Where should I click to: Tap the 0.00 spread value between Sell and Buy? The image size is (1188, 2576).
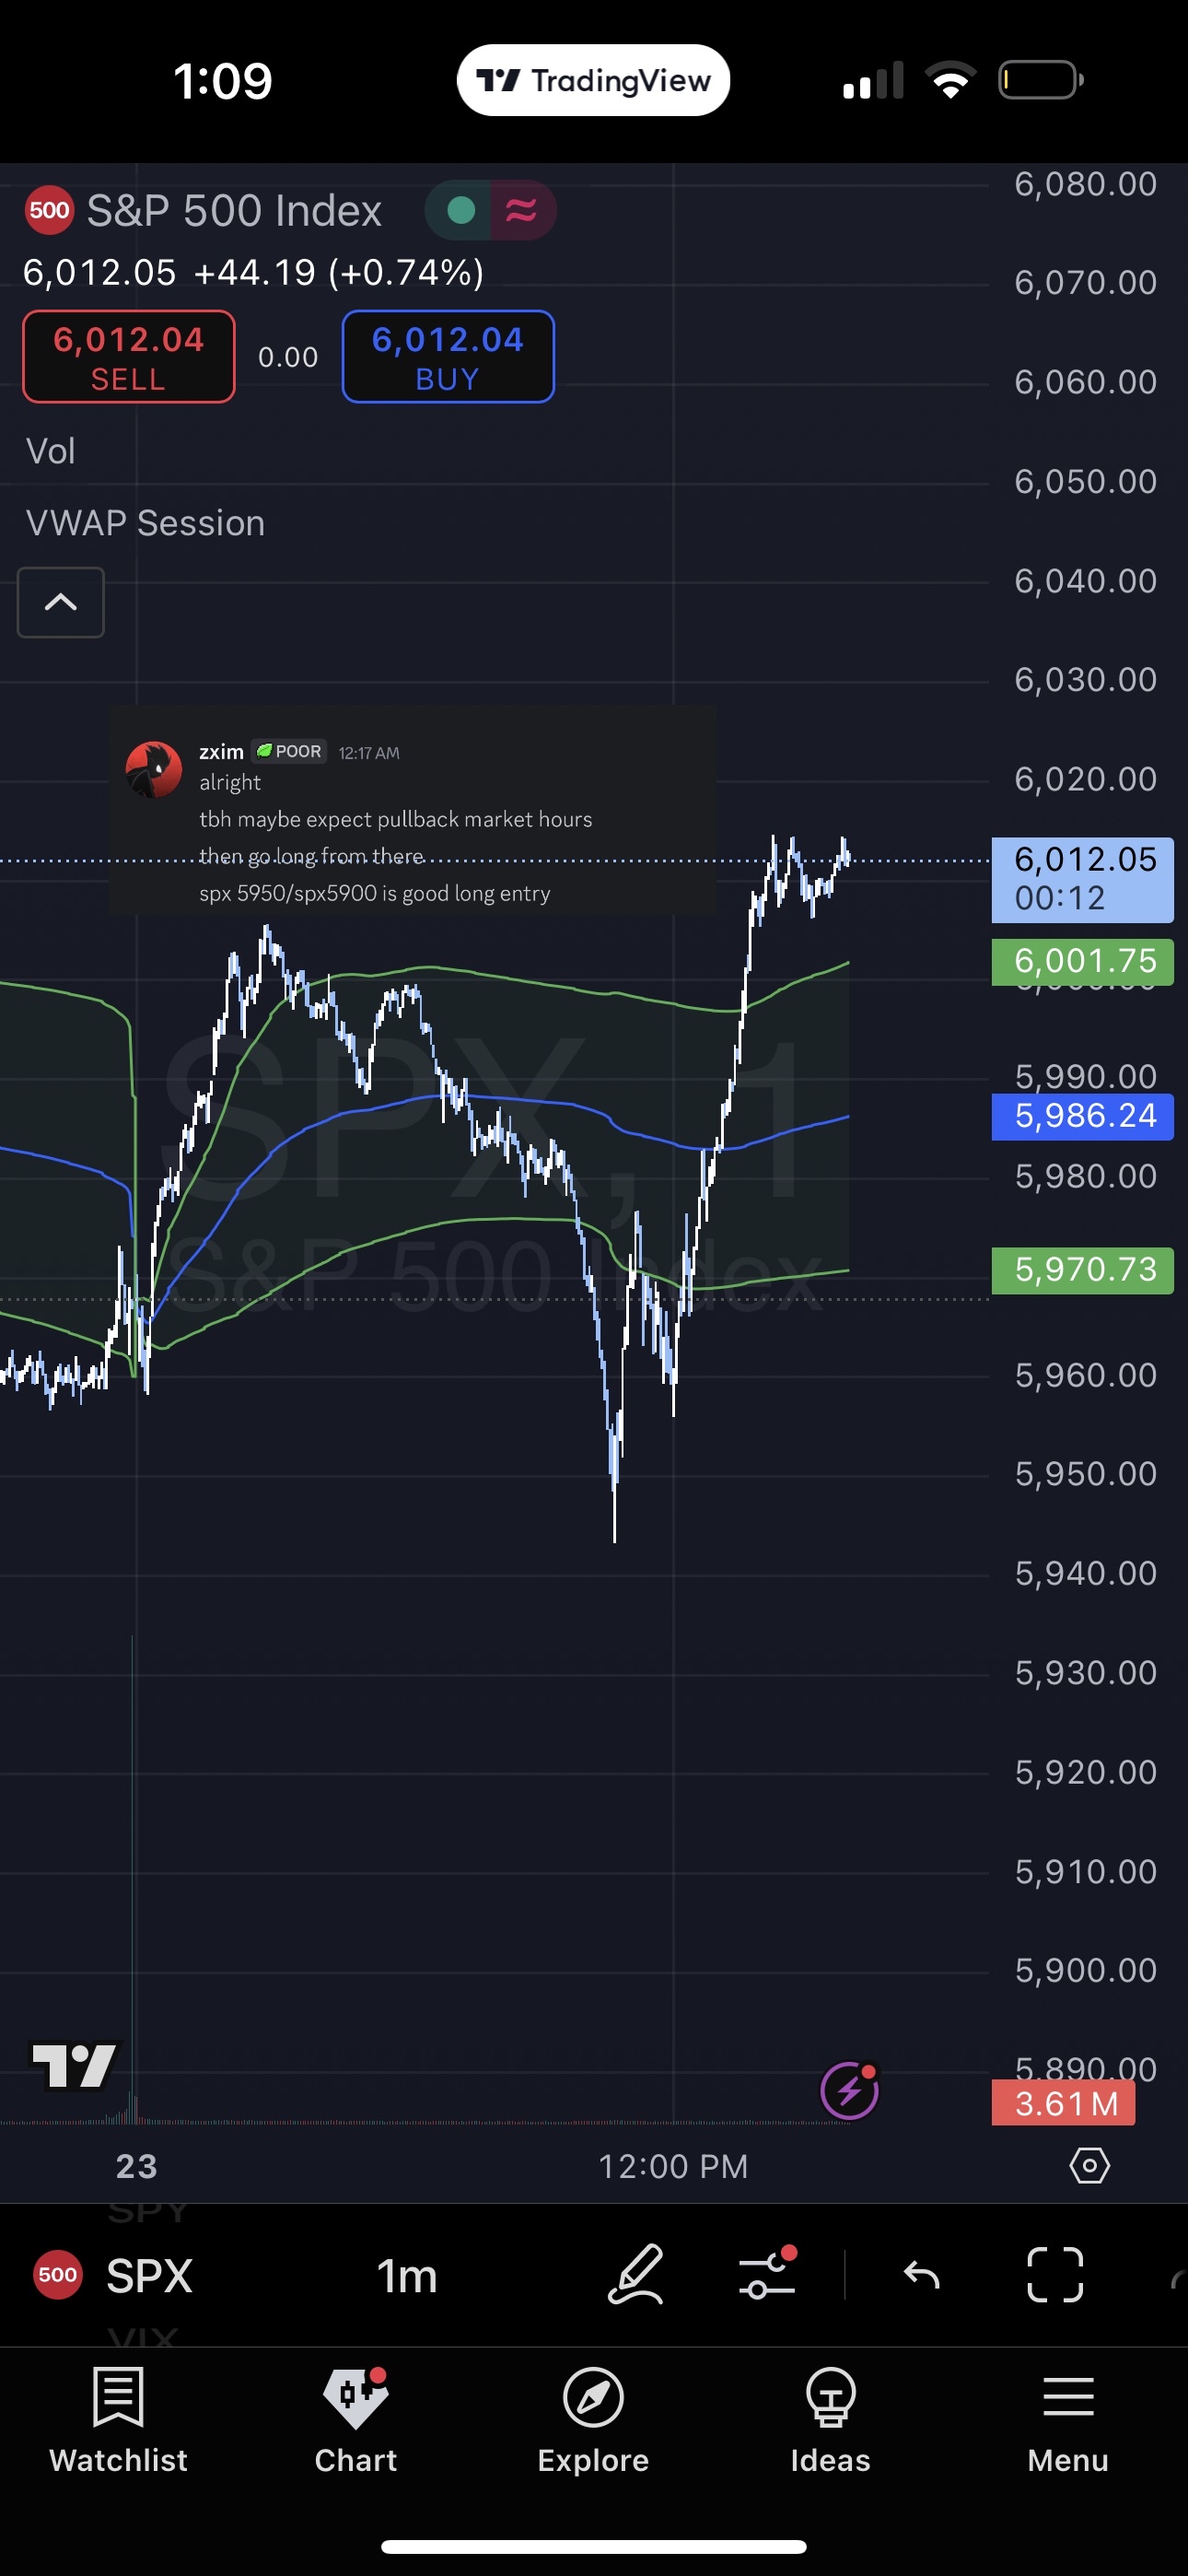tap(288, 357)
